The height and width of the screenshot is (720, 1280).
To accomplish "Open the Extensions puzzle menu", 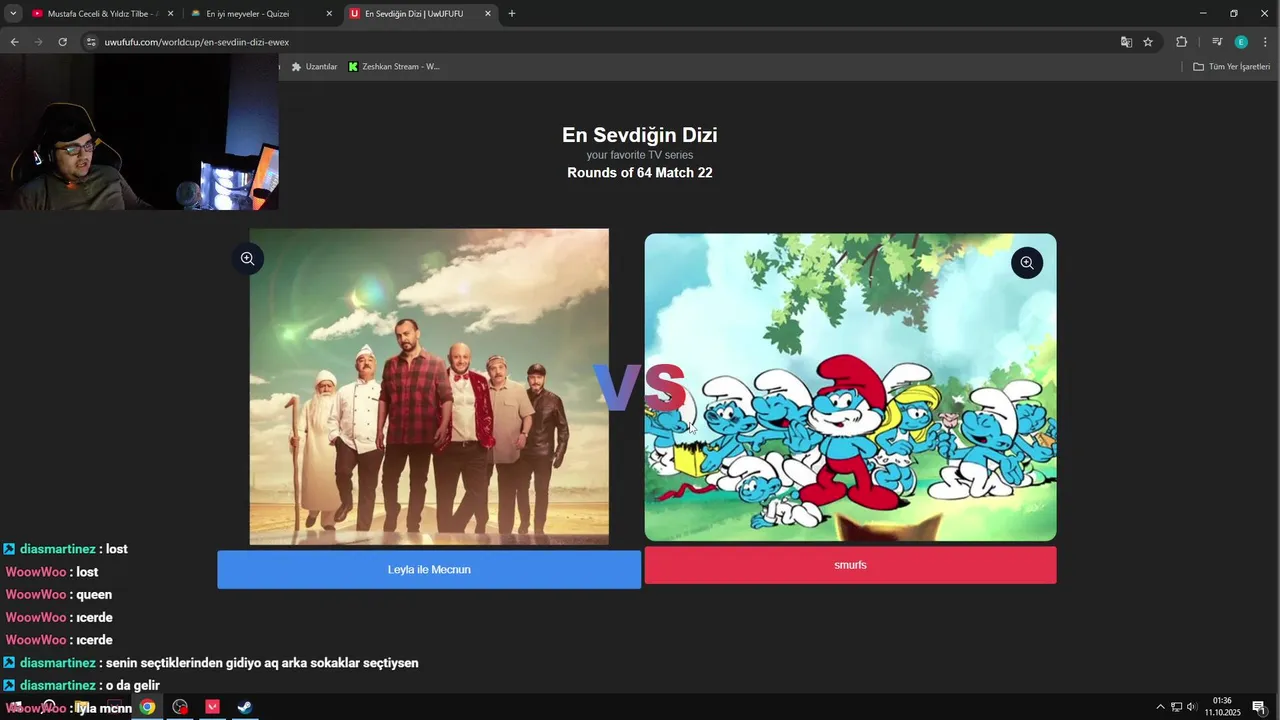I will (x=1181, y=42).
